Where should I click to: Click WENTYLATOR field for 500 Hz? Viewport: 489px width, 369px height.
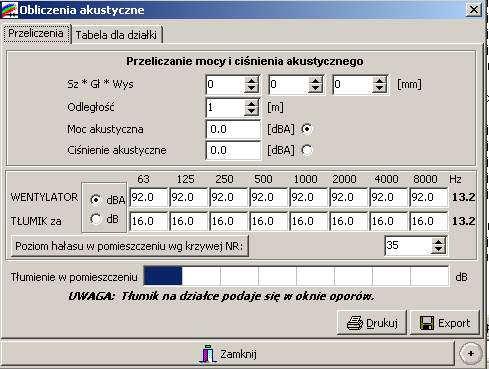pos(269,197)
